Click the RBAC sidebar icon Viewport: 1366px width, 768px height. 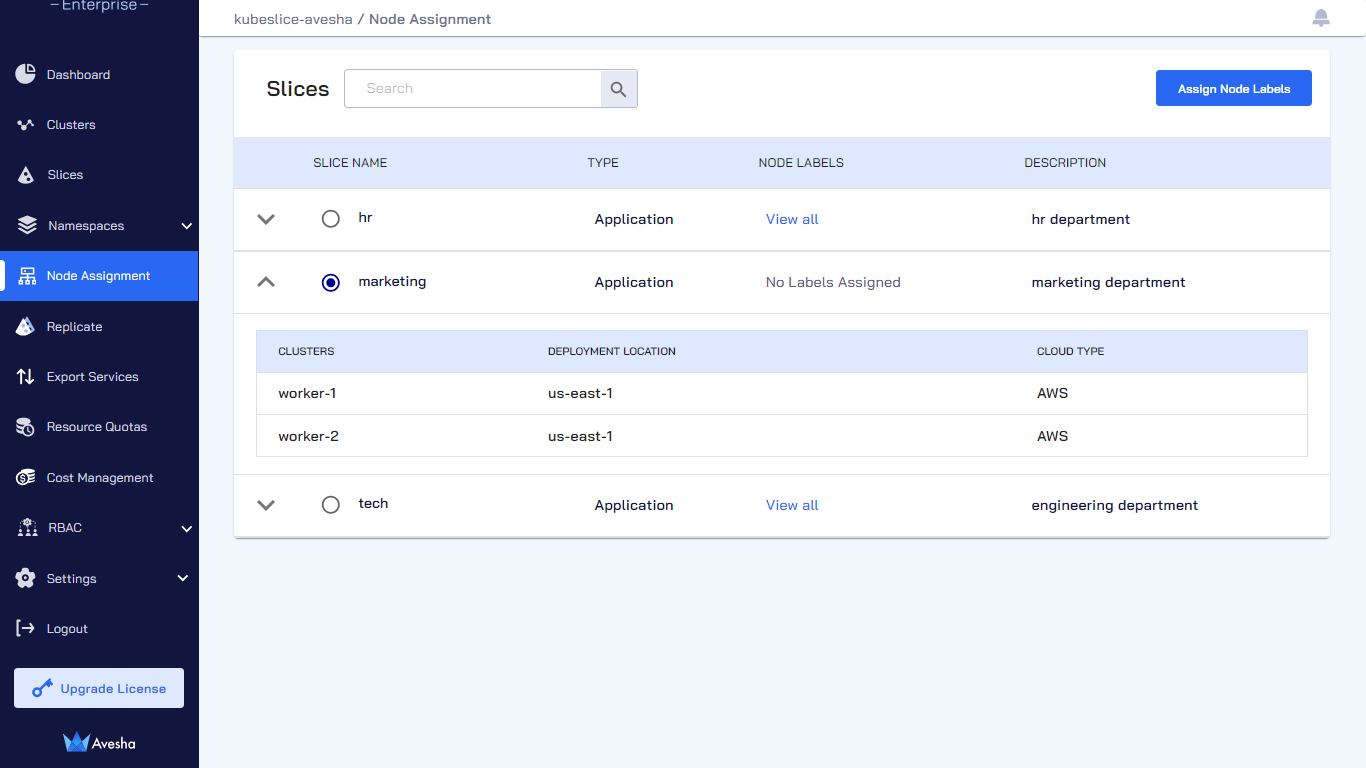[28, 528]
